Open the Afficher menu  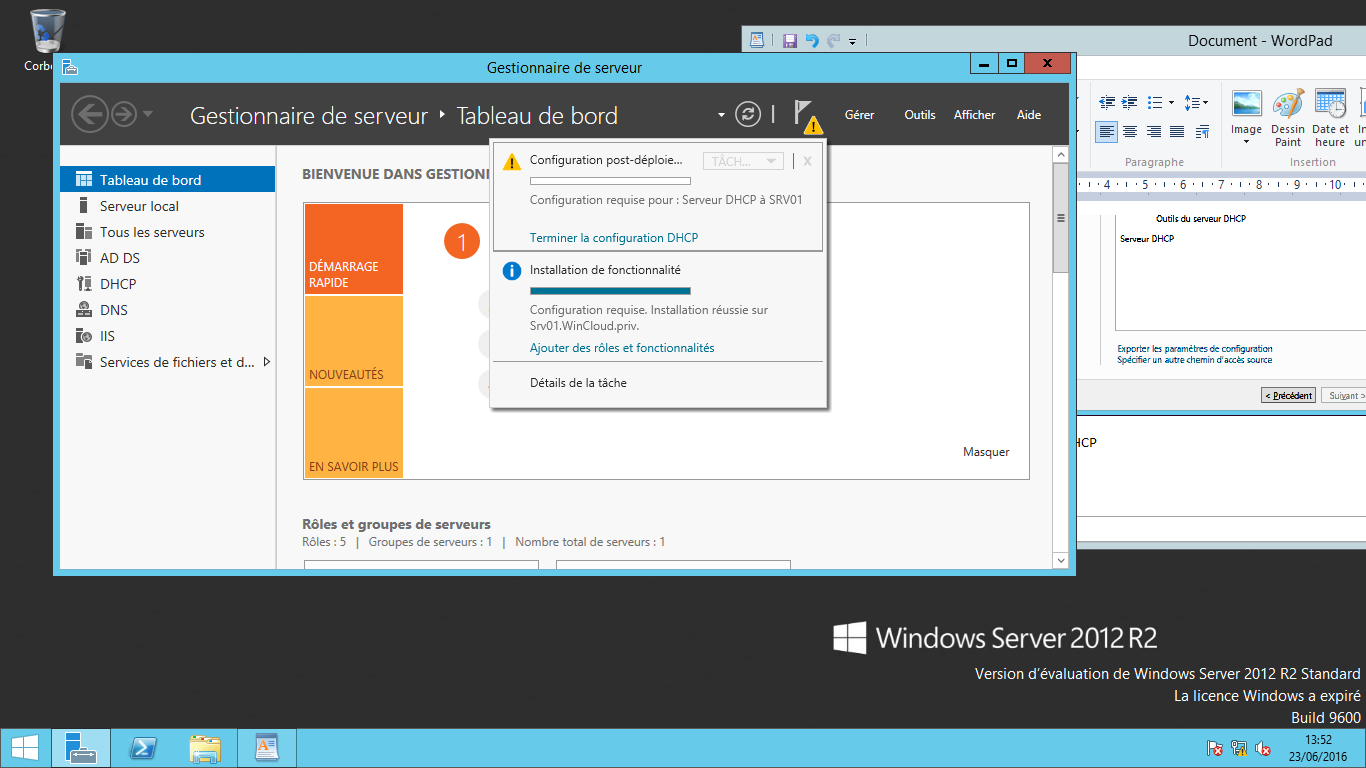pyautogui.click(x=974, y=115)
